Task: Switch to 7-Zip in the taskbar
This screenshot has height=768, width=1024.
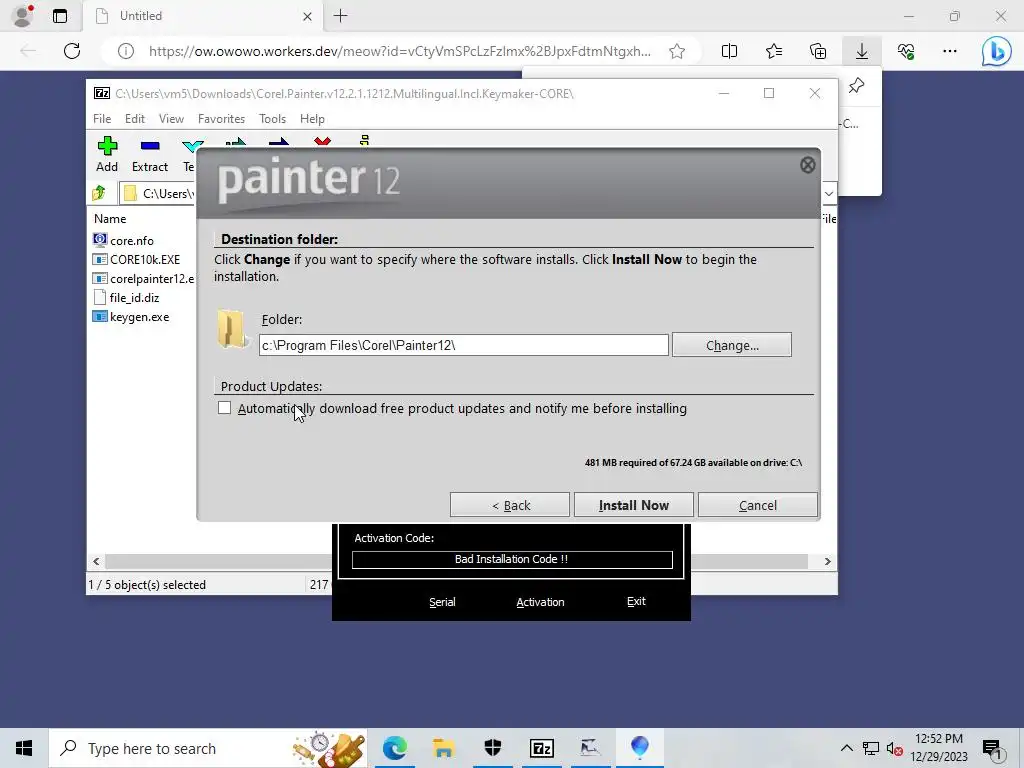Action: tap(541, 748)
